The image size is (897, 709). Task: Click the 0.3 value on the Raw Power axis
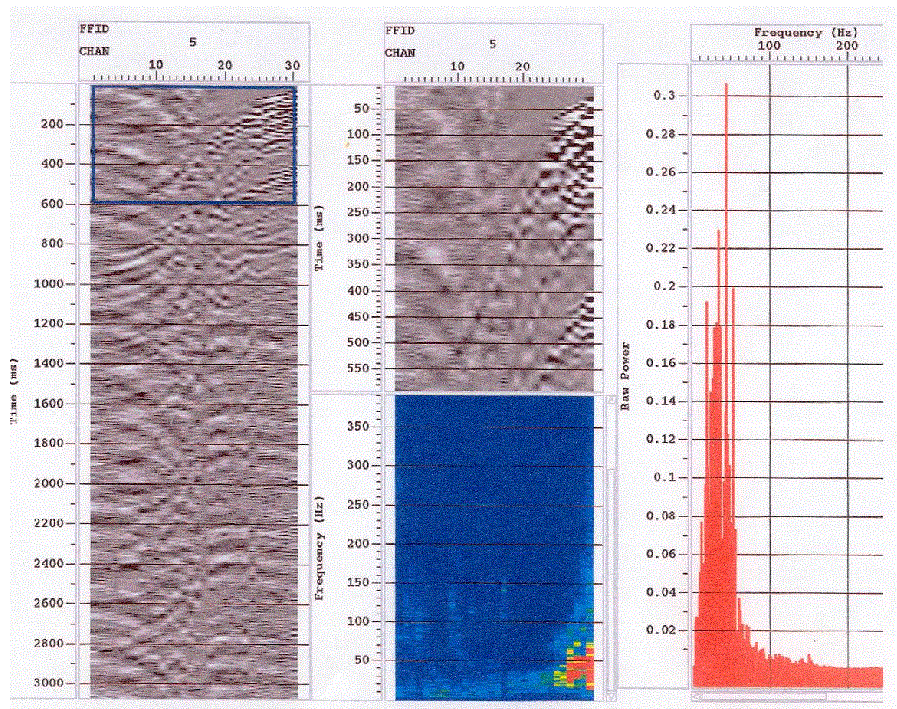click(665, 95)
